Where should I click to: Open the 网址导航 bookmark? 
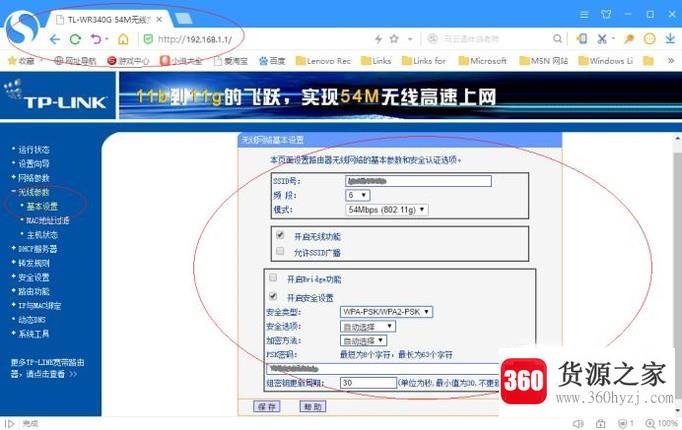pos(75,61)
